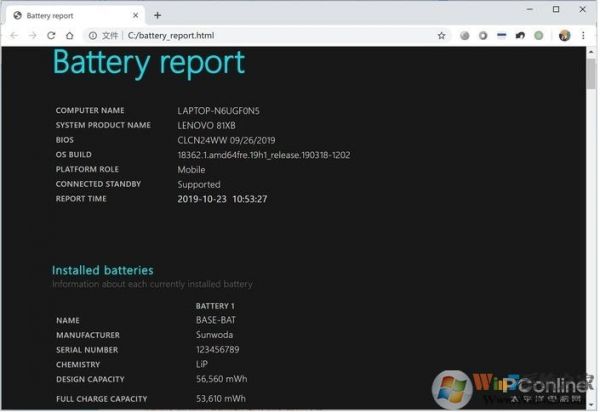The width and height of the screenshot is (600, 412).
Task: Open a new browser tab
Action: pyautogui.click(x=157, y=15)
